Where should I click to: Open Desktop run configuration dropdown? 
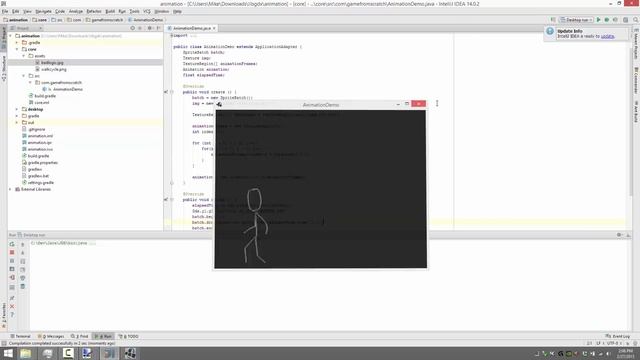coord(576,20)
